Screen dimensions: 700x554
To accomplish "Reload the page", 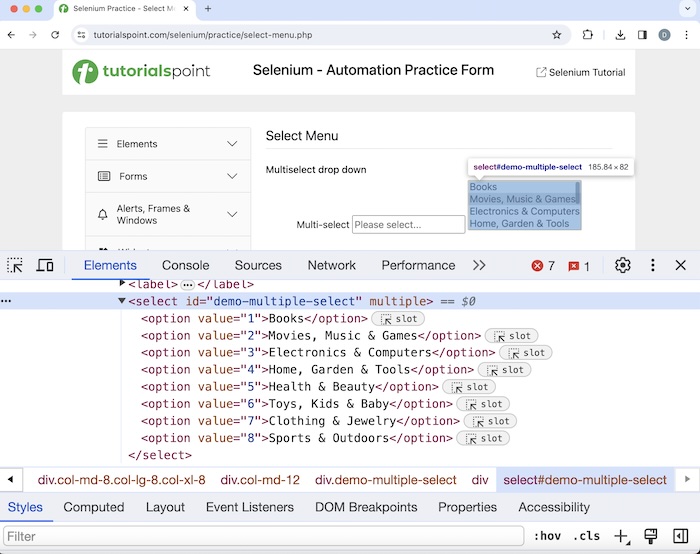I will tap(55, 34).
